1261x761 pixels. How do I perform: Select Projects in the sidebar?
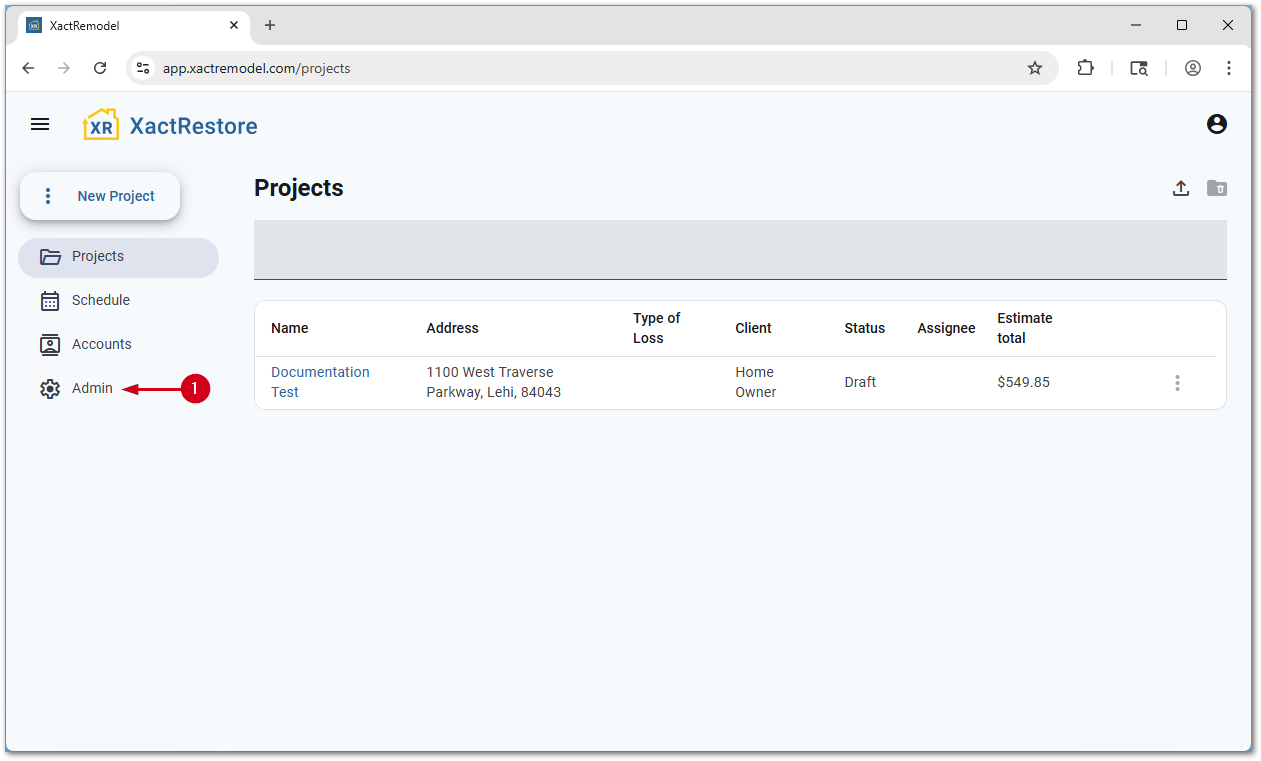98,257
